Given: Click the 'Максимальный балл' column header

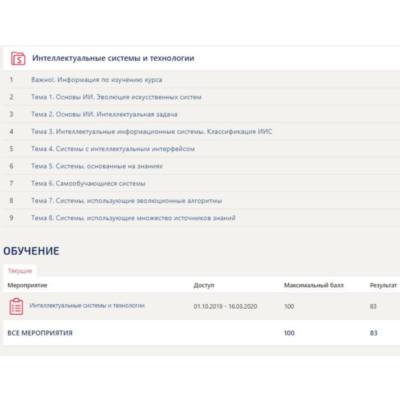Looking at the screenshot, I should pos(314,285).
